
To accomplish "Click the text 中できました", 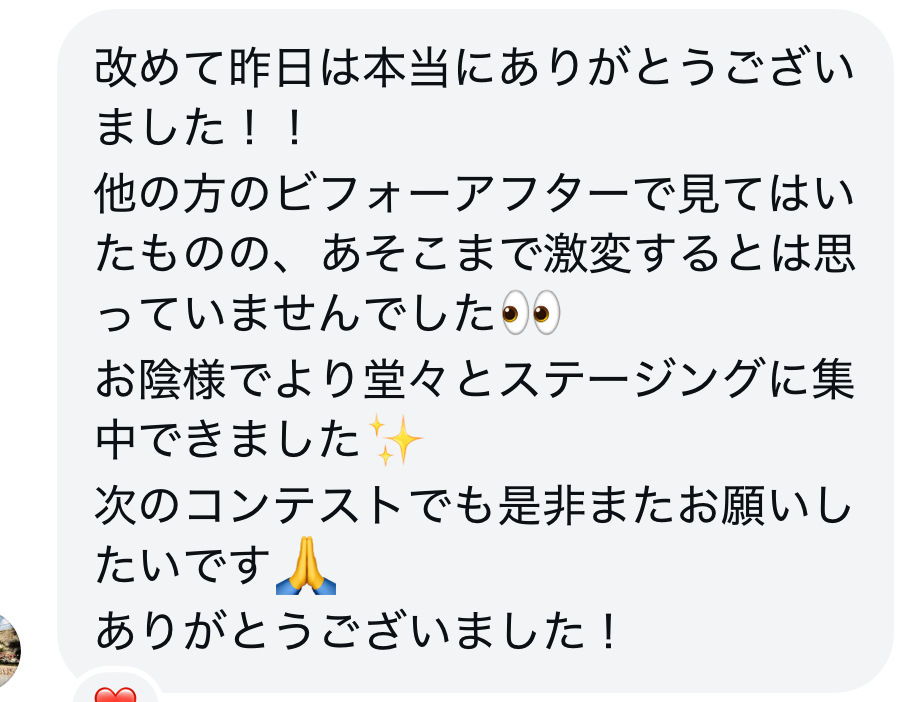I will coord(228,440).
